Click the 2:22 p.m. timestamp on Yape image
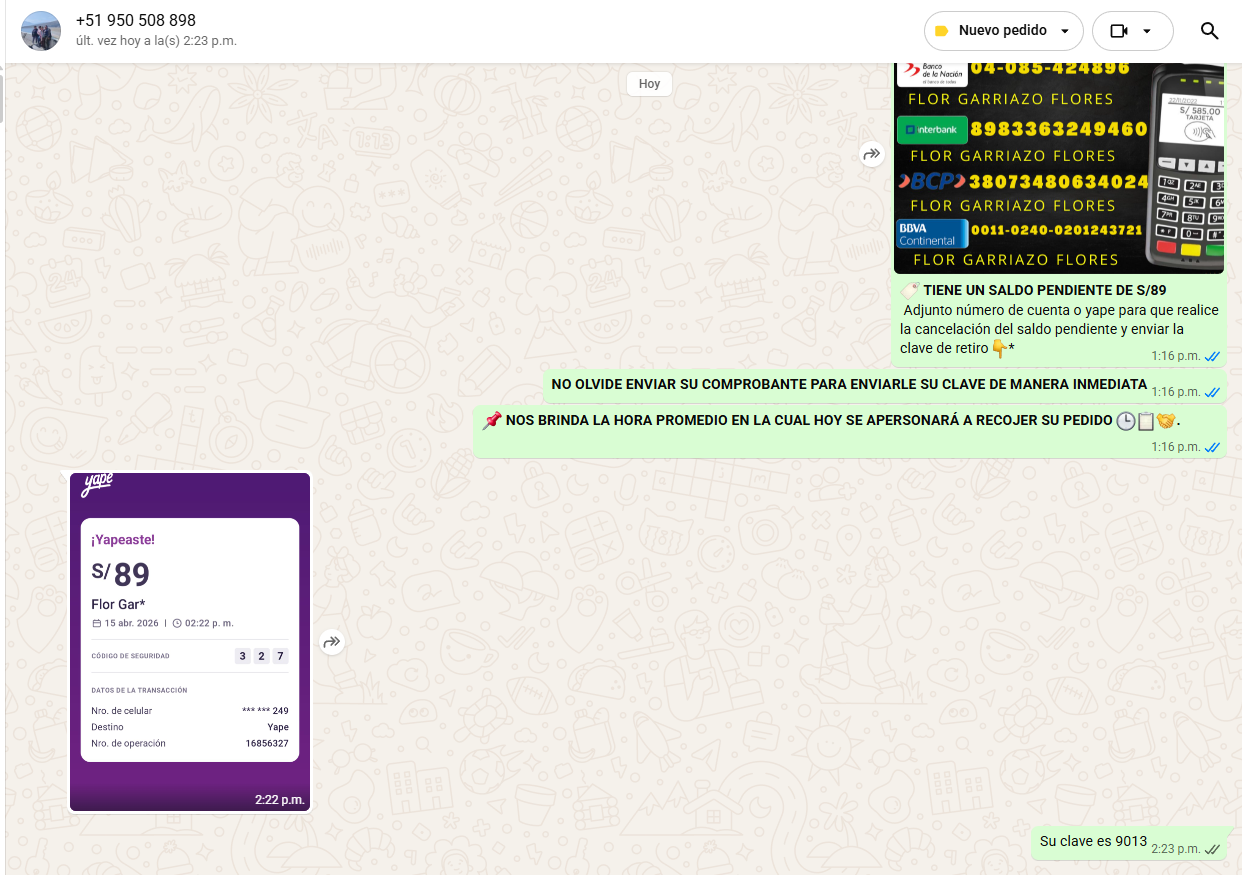The height and width of the screenshot is (875, 1242). [x=279, y=800]
